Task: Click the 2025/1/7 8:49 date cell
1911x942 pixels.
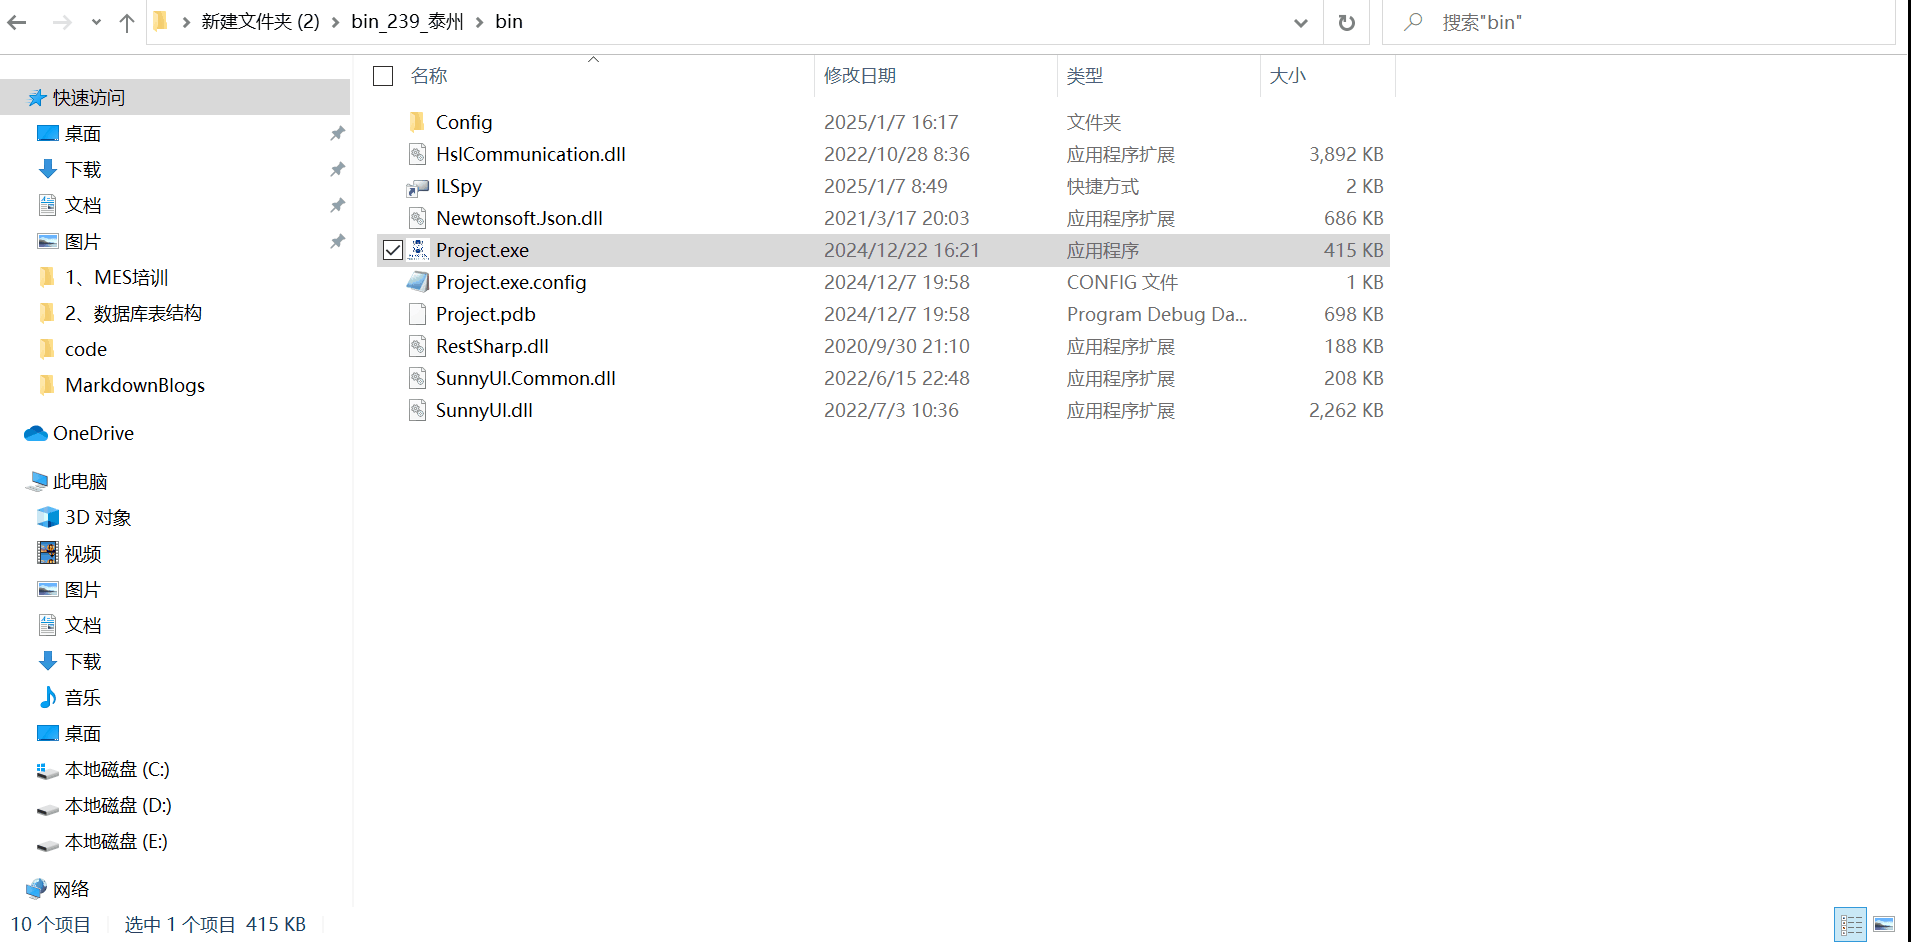Action: 886,186
